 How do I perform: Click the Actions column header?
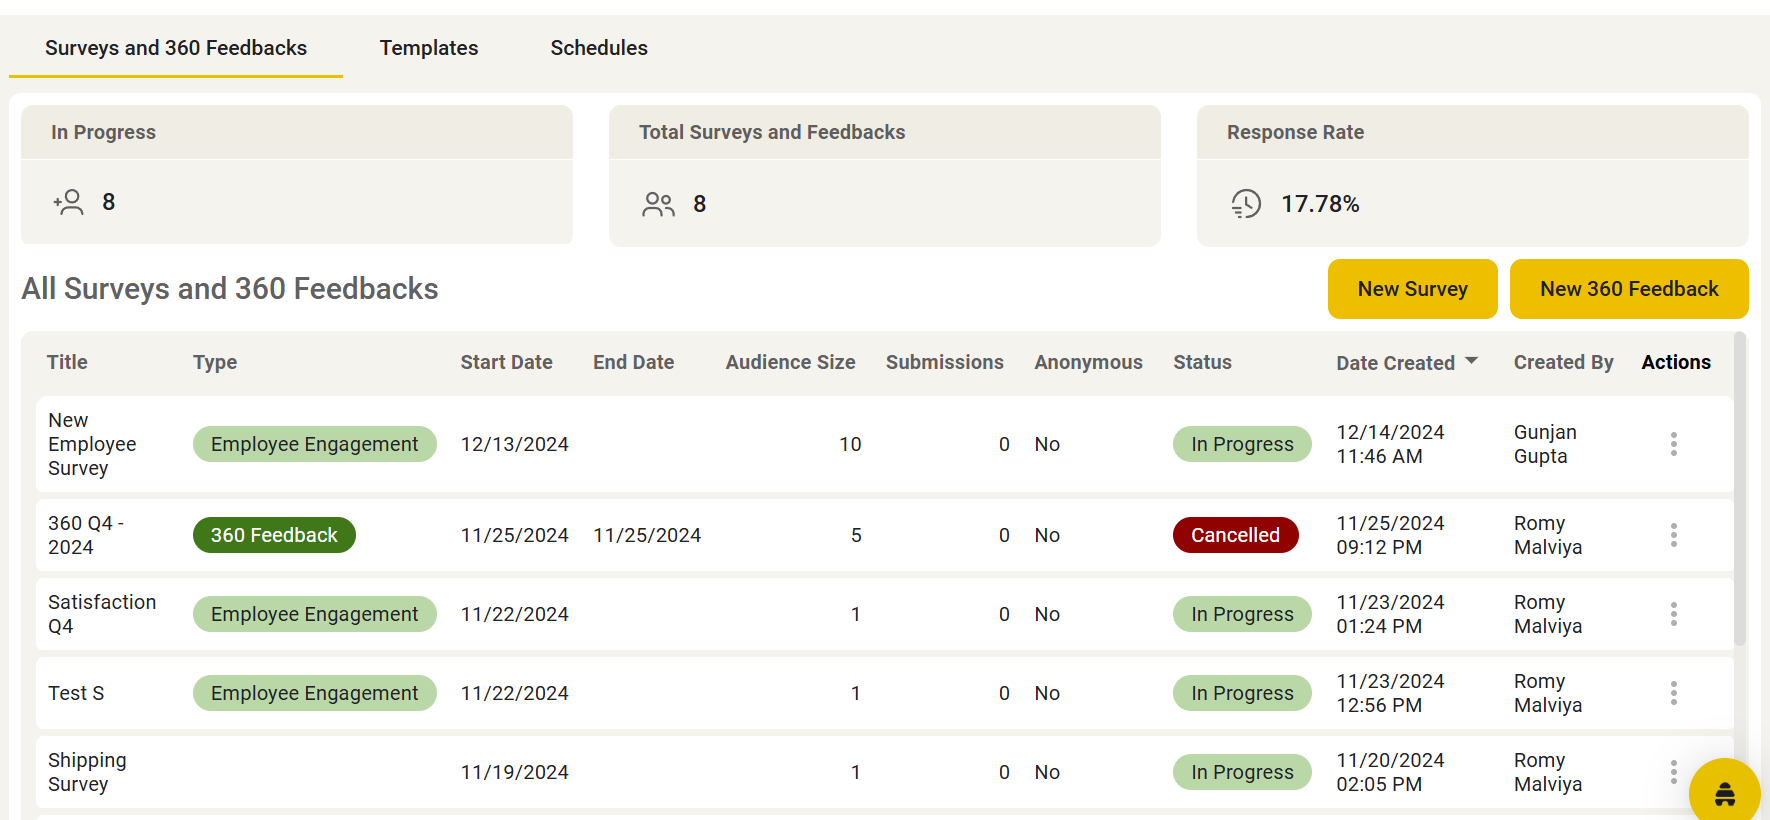click(1676, 362)
